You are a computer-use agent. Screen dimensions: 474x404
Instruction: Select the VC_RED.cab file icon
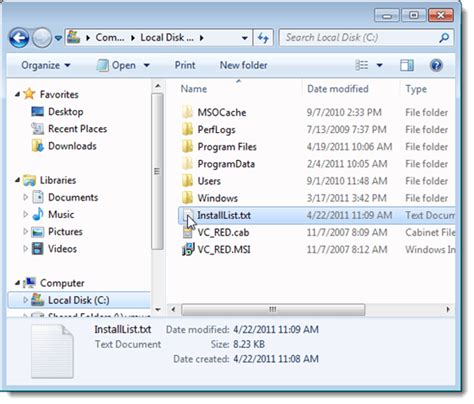click(x=188, y=232)
